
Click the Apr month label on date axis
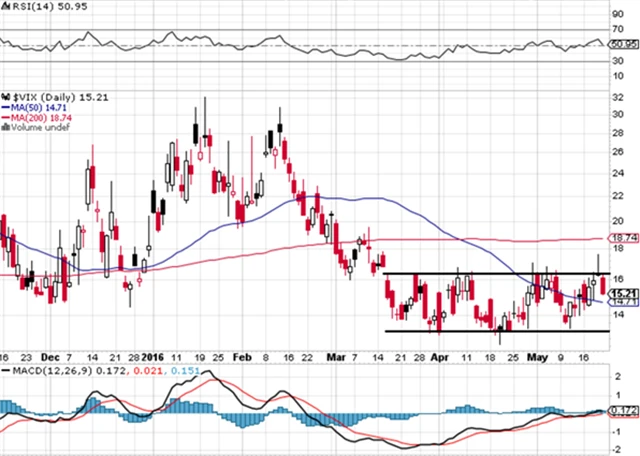point(440,358)
